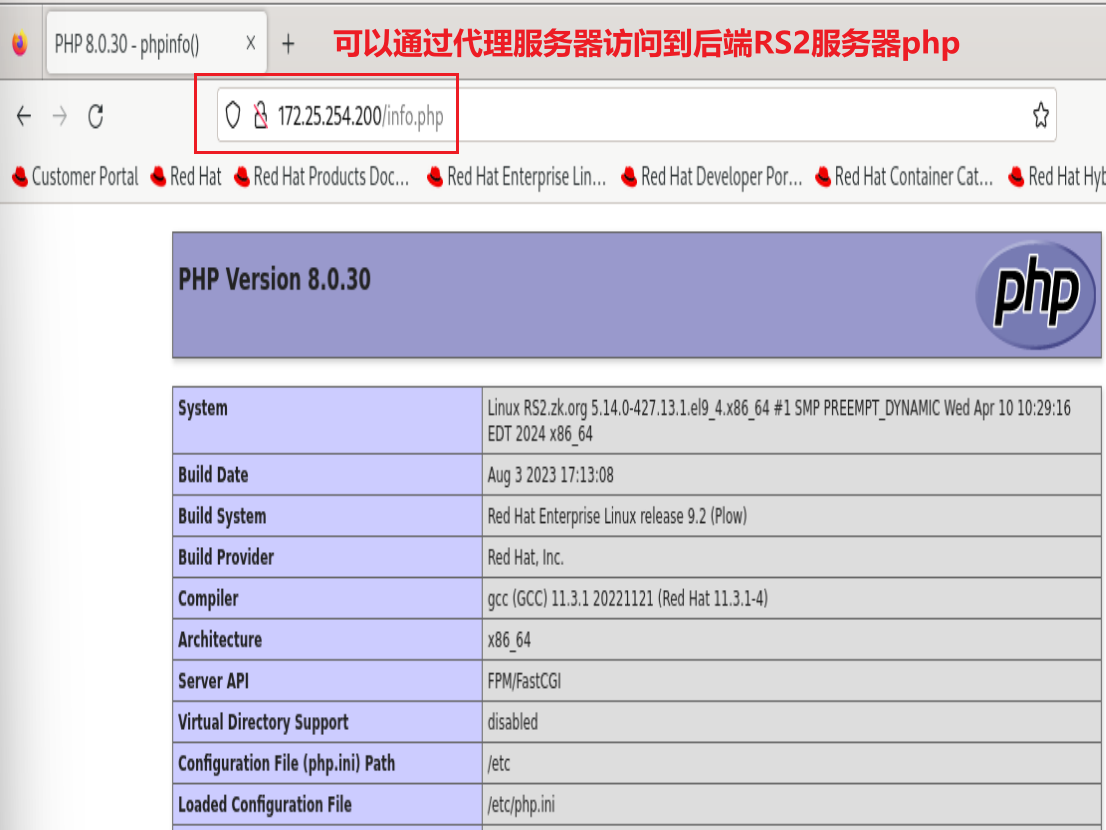Click the Firefox logo icon
This screenshot has width=1106, height=830.
(20, 44)
